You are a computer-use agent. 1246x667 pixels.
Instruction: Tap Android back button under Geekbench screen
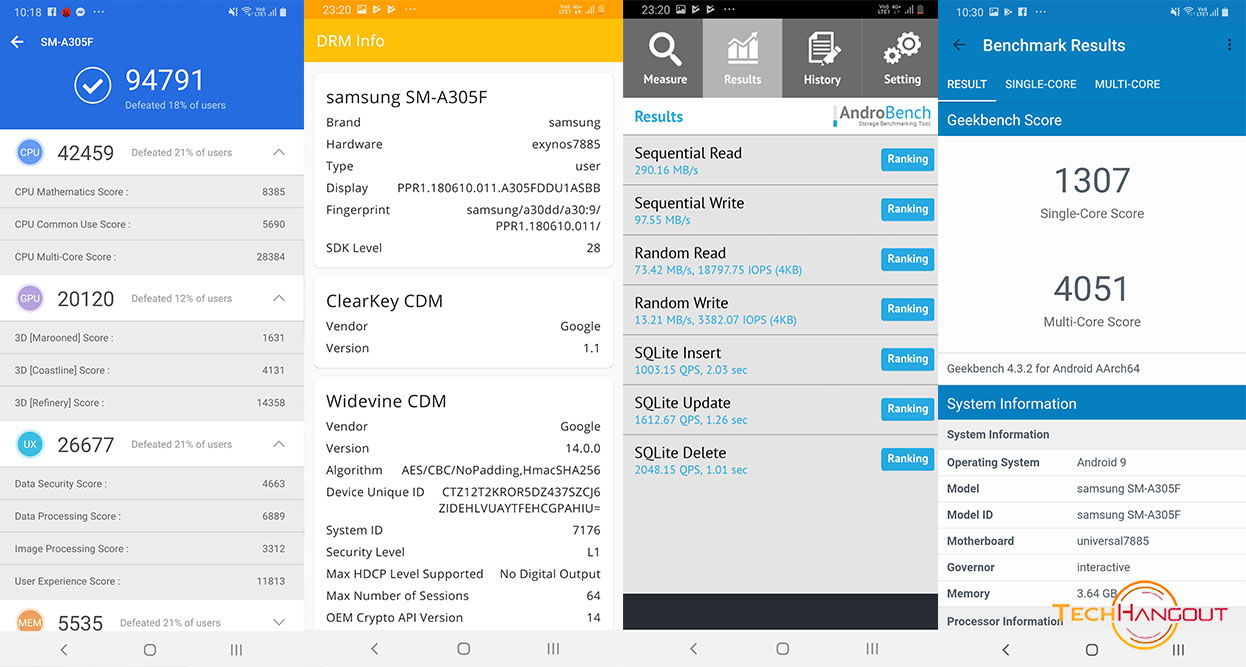point(1006,649)
